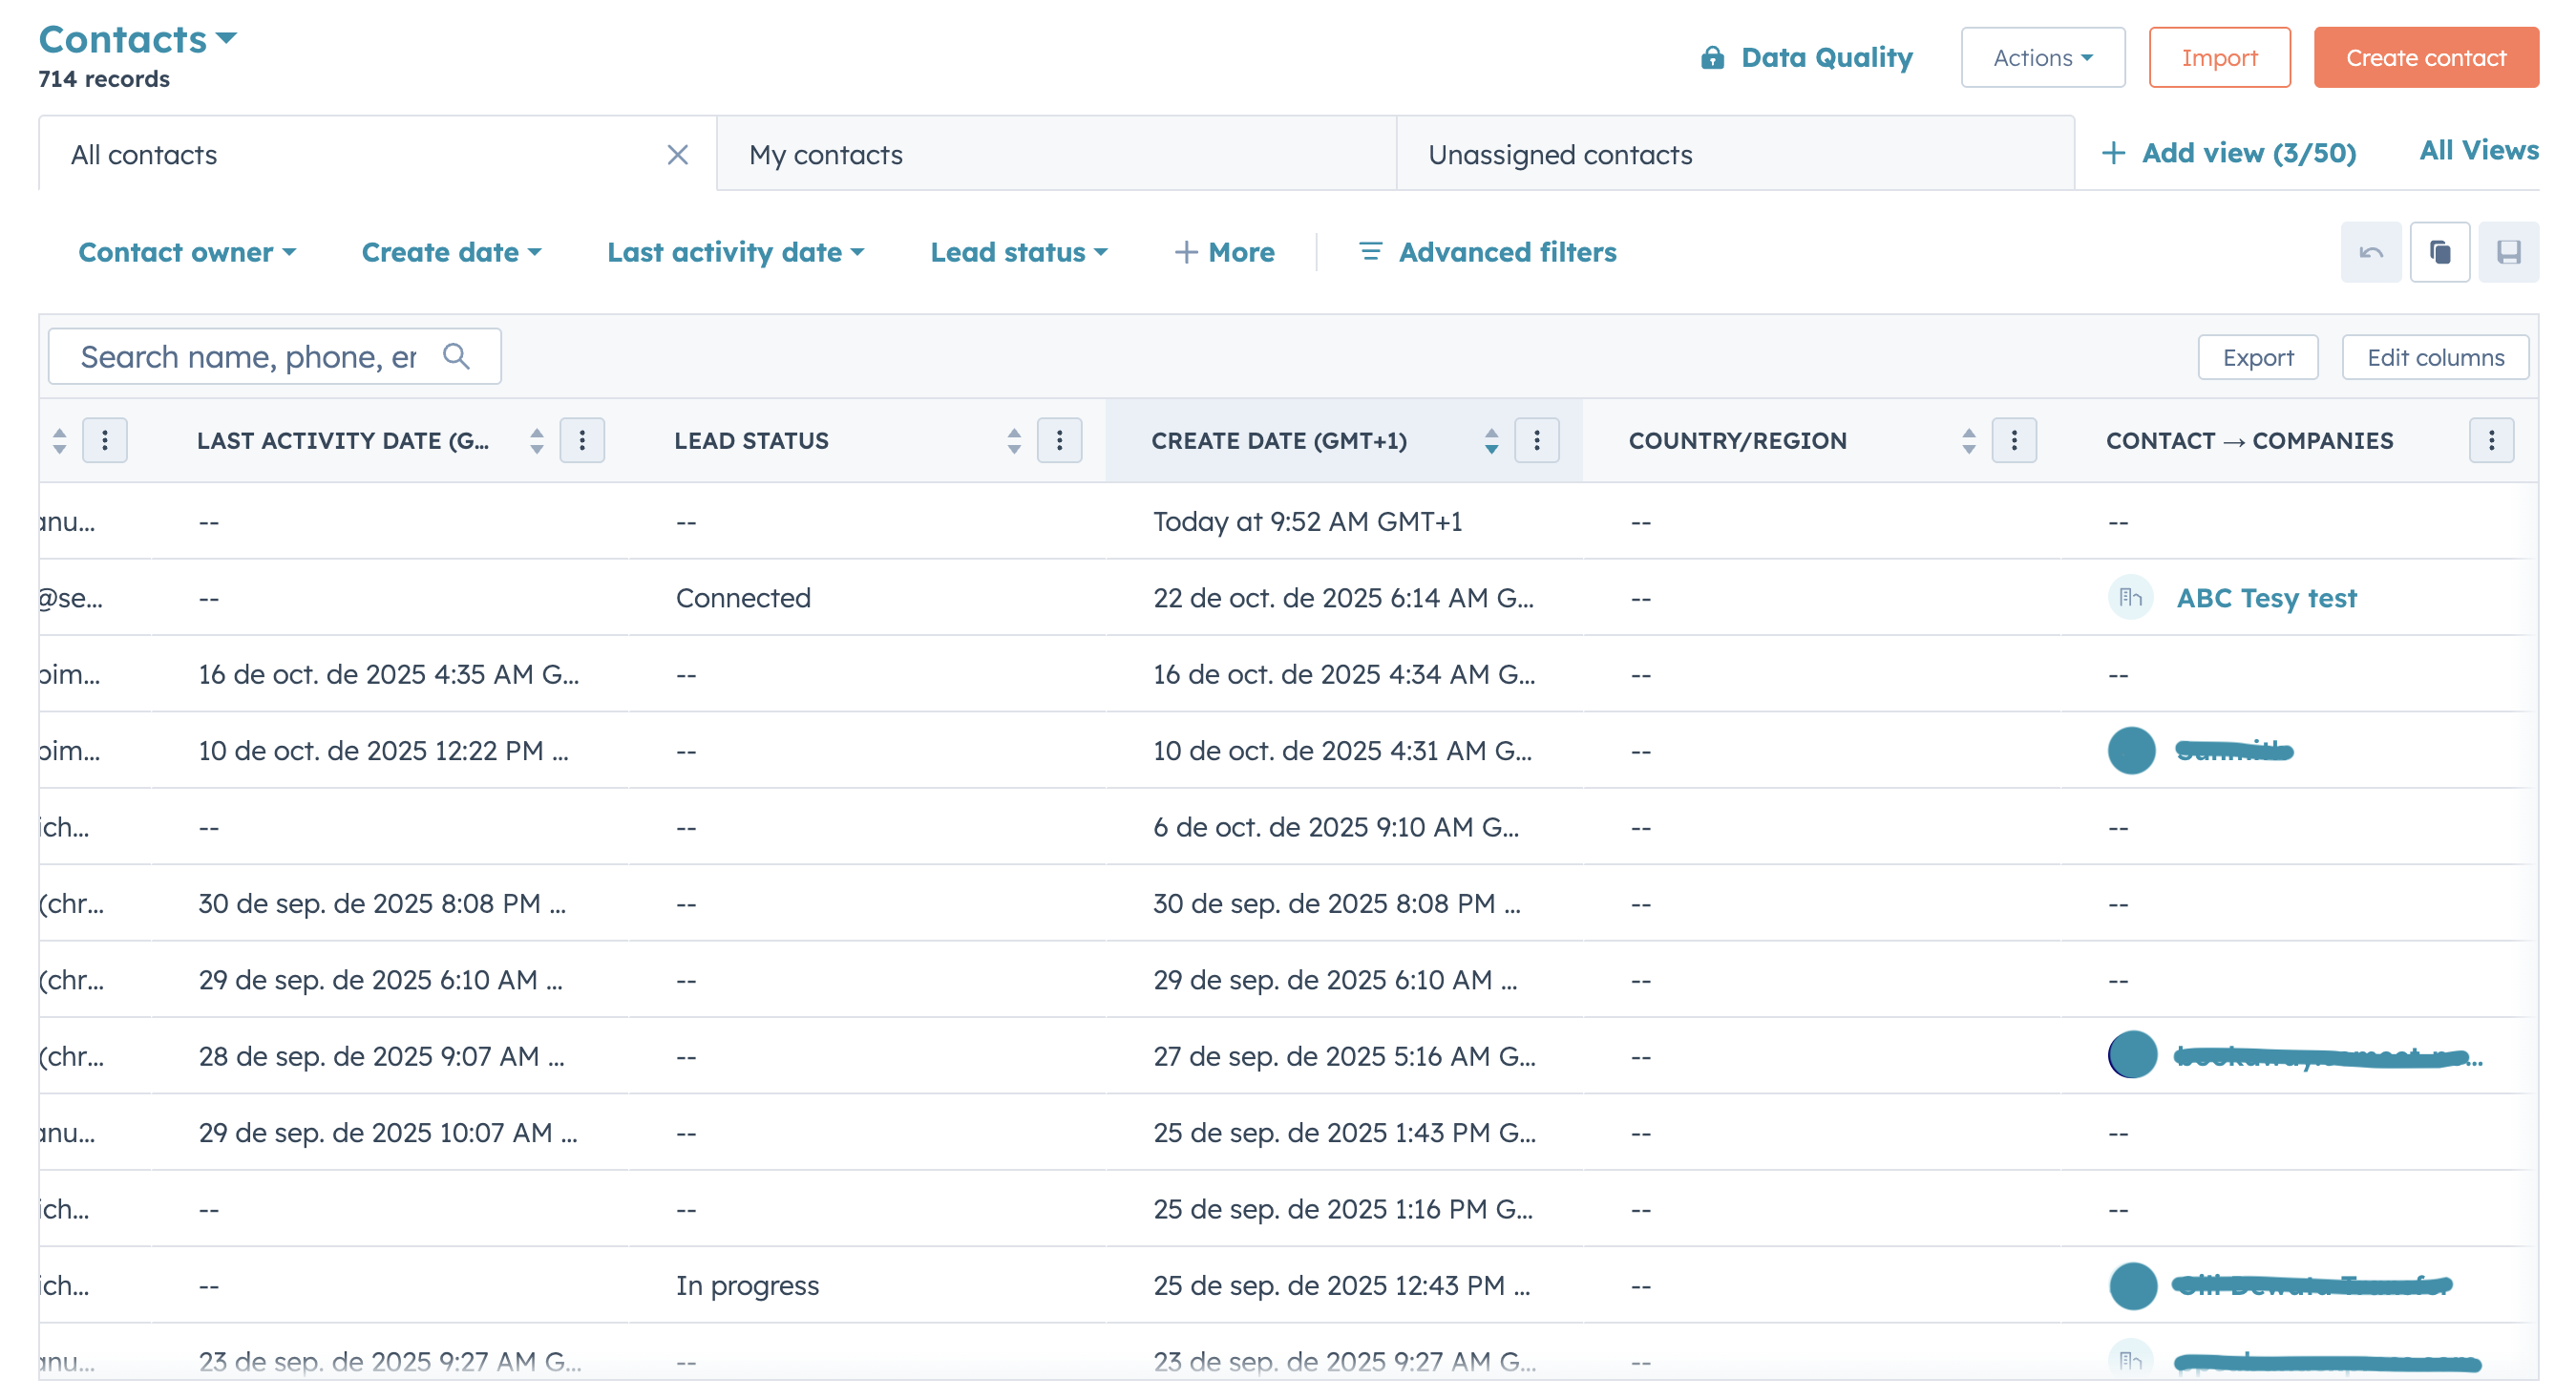Click inside the search name, phone field
Screen dimensions: 2576x1400
(x=250, y=356)
